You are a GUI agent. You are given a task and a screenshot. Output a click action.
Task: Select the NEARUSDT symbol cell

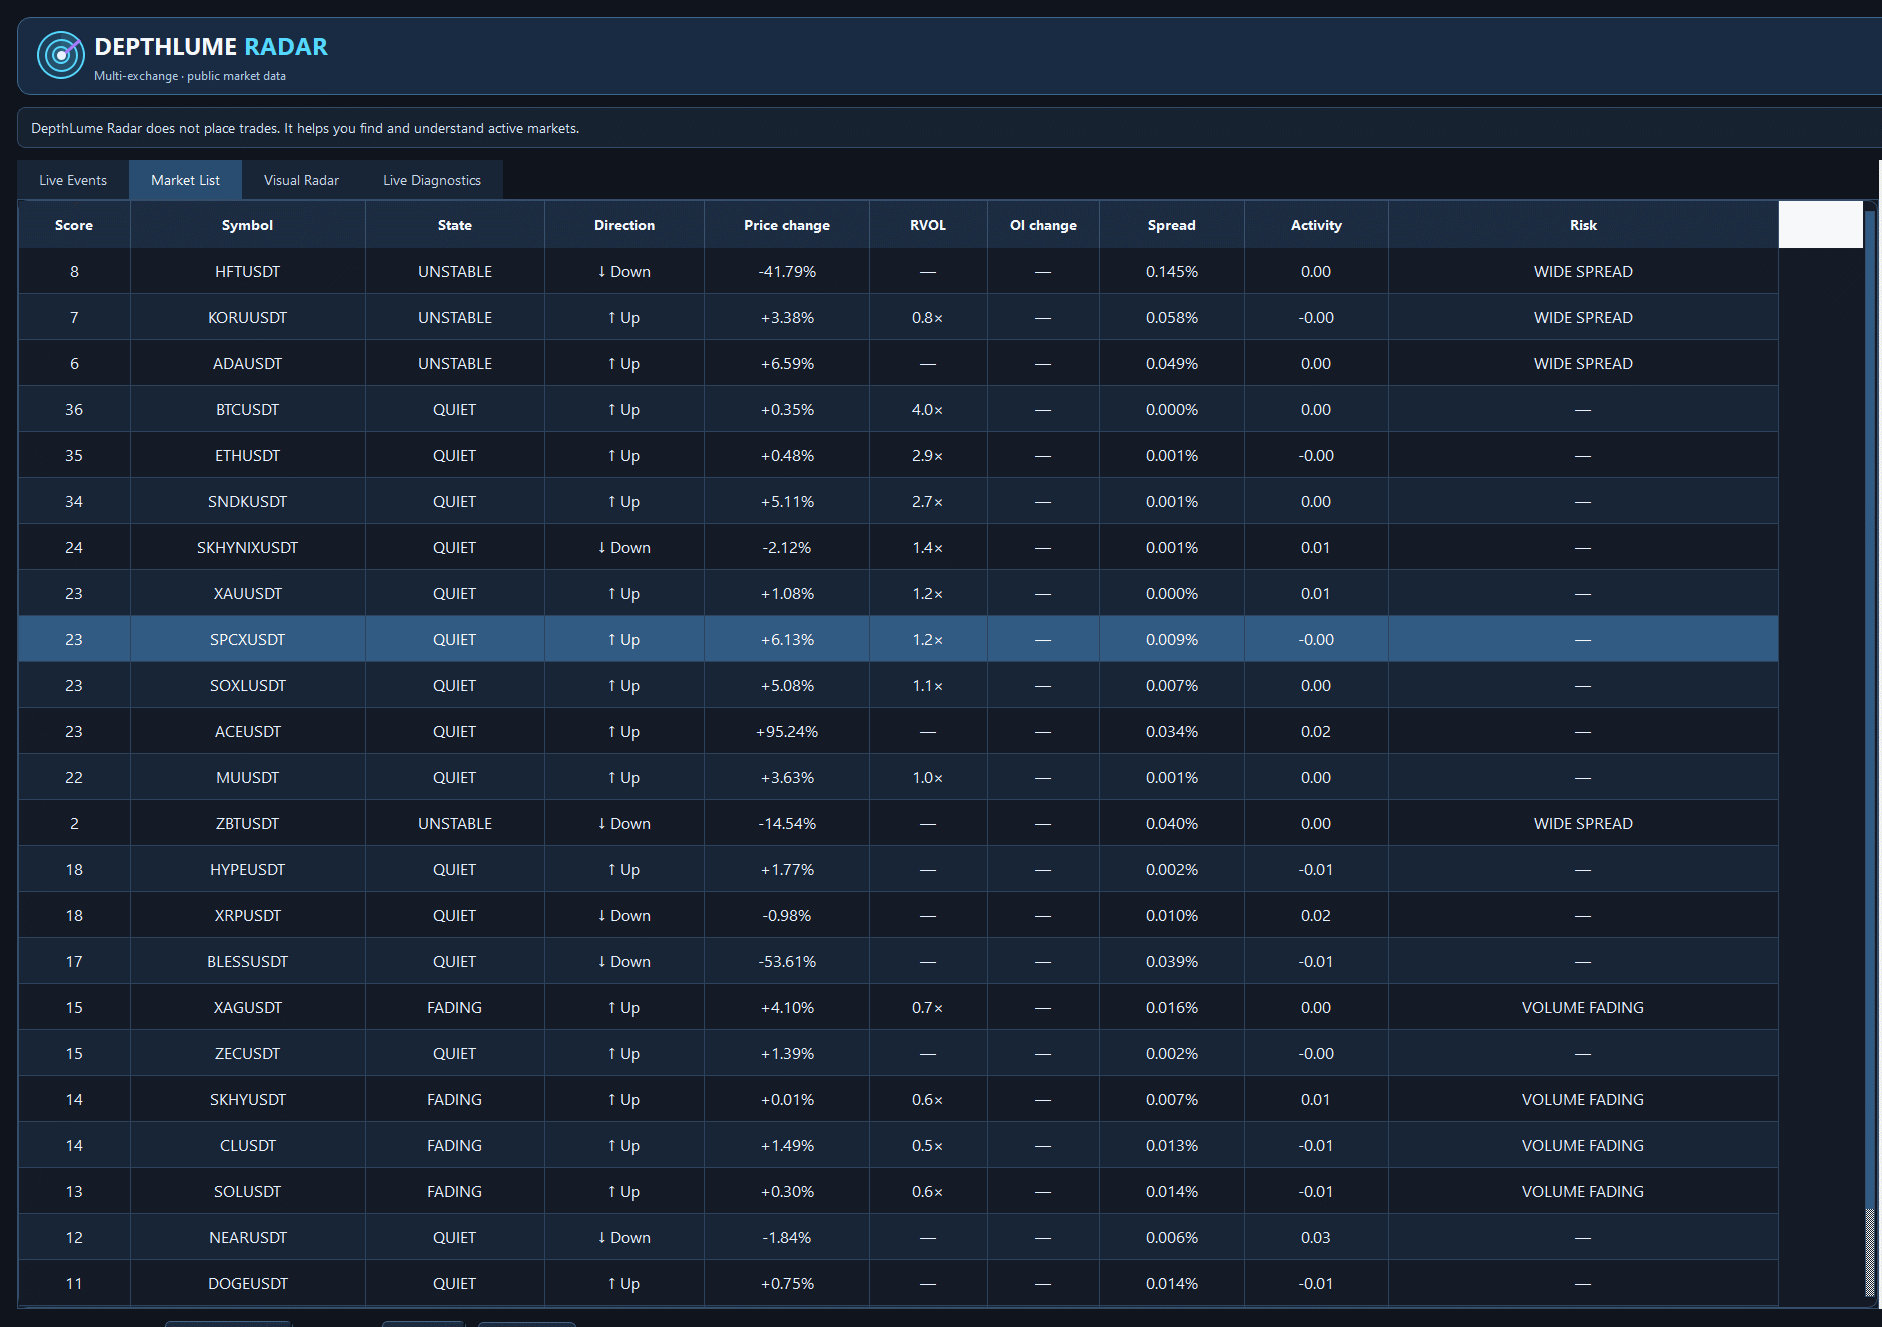coord(247,1237)
